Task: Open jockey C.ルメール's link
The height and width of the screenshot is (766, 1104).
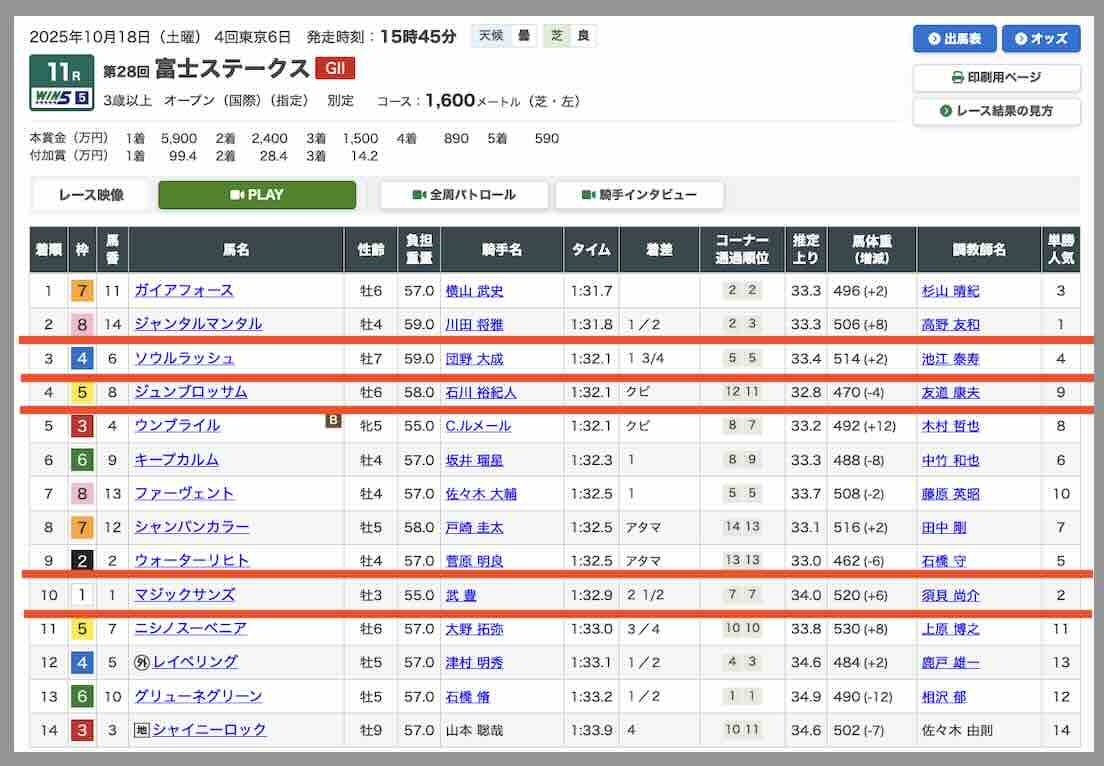Action: click(x=478, y=426)
